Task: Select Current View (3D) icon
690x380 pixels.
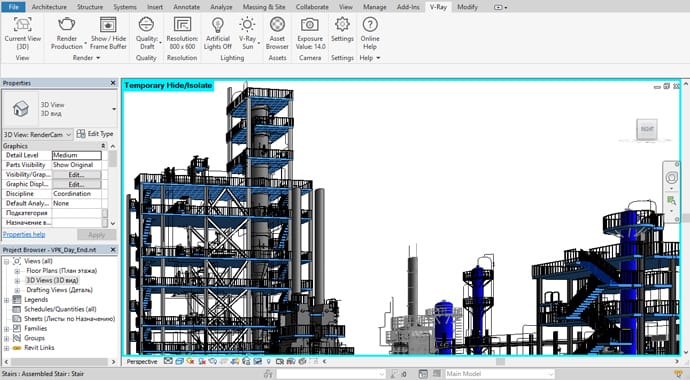Action: pyautogui.click(x=22, y=24)
